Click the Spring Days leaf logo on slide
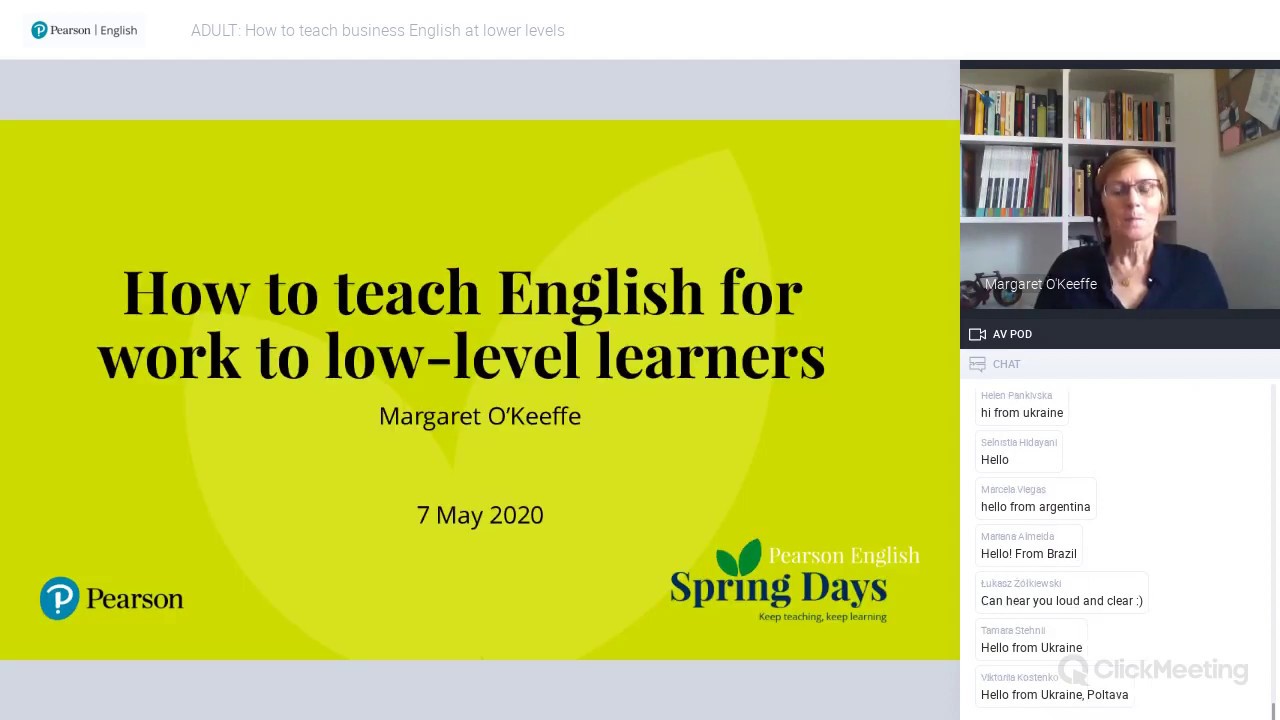Screen dimensions: 1280x720 pos(795,581)
